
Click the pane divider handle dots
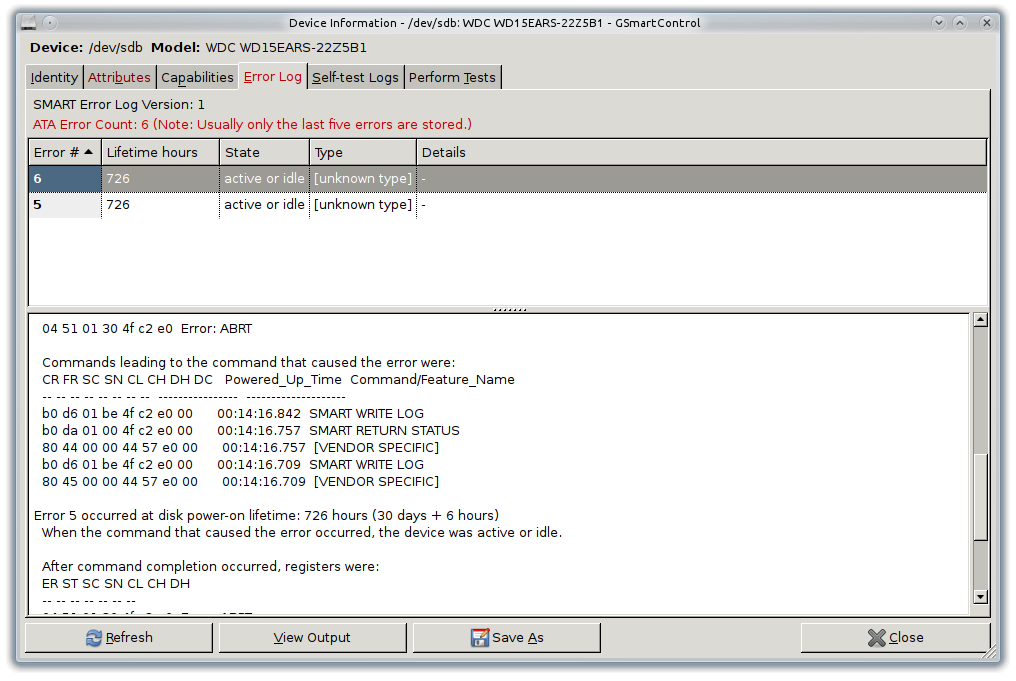coord(510,310)
